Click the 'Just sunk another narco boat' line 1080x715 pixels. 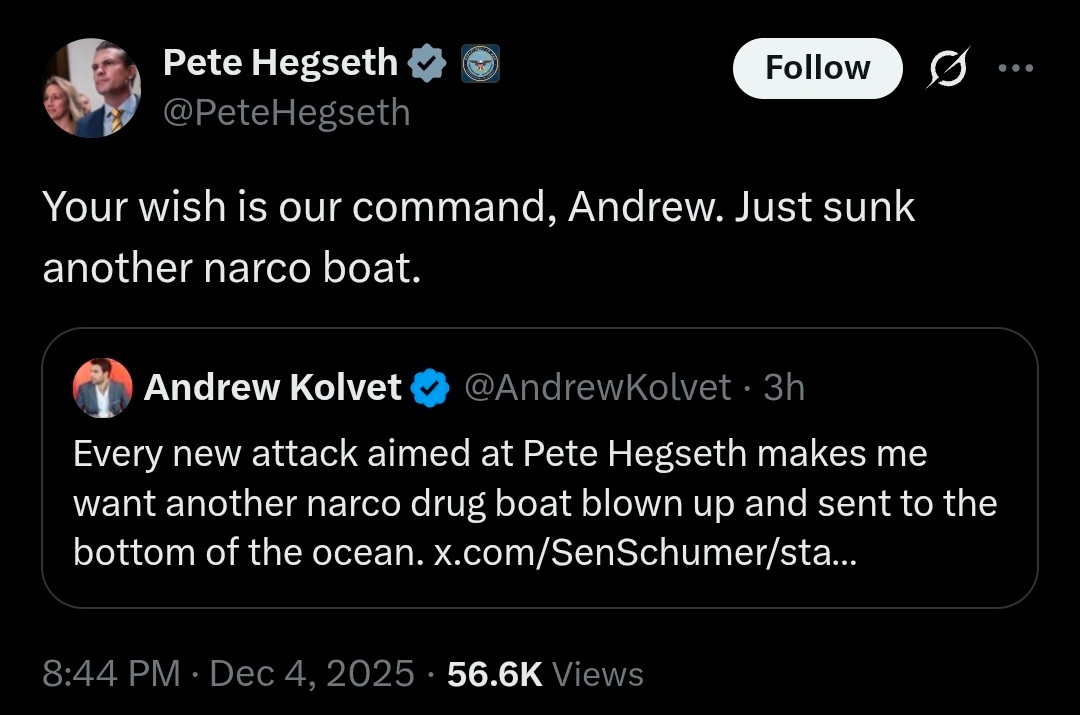(x=230, y=270)
